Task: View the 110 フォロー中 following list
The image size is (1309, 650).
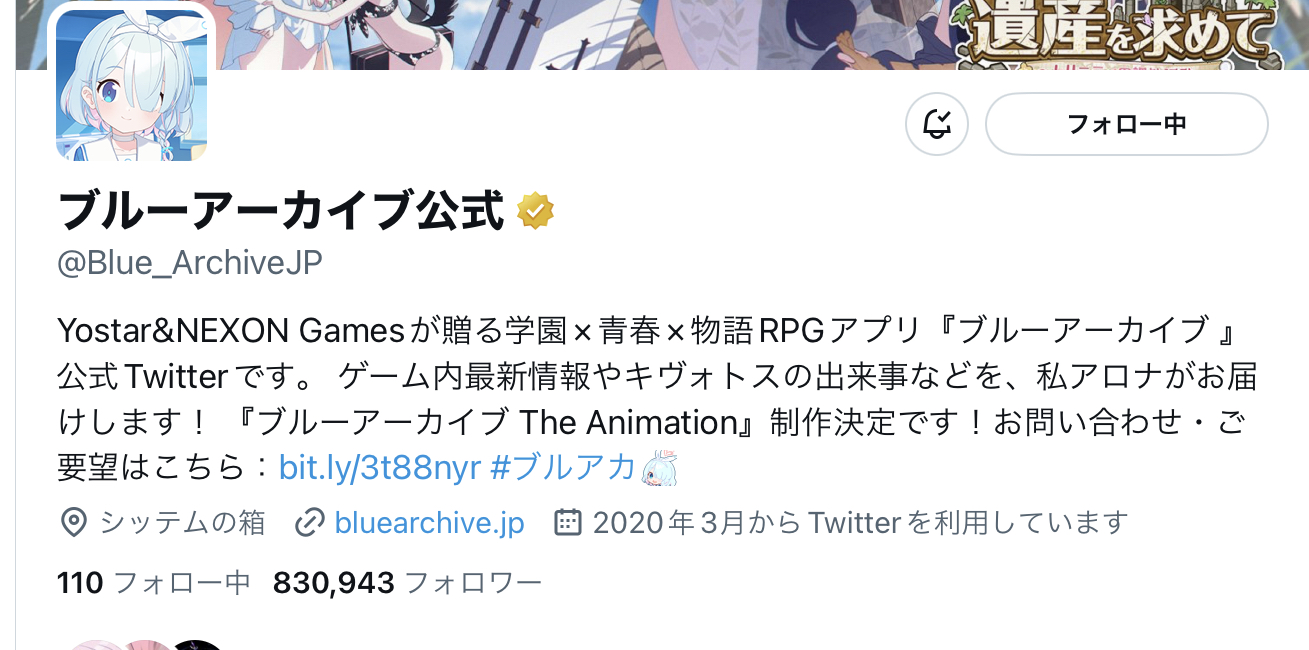Action: pyautogui.click(x=154, y=583)
